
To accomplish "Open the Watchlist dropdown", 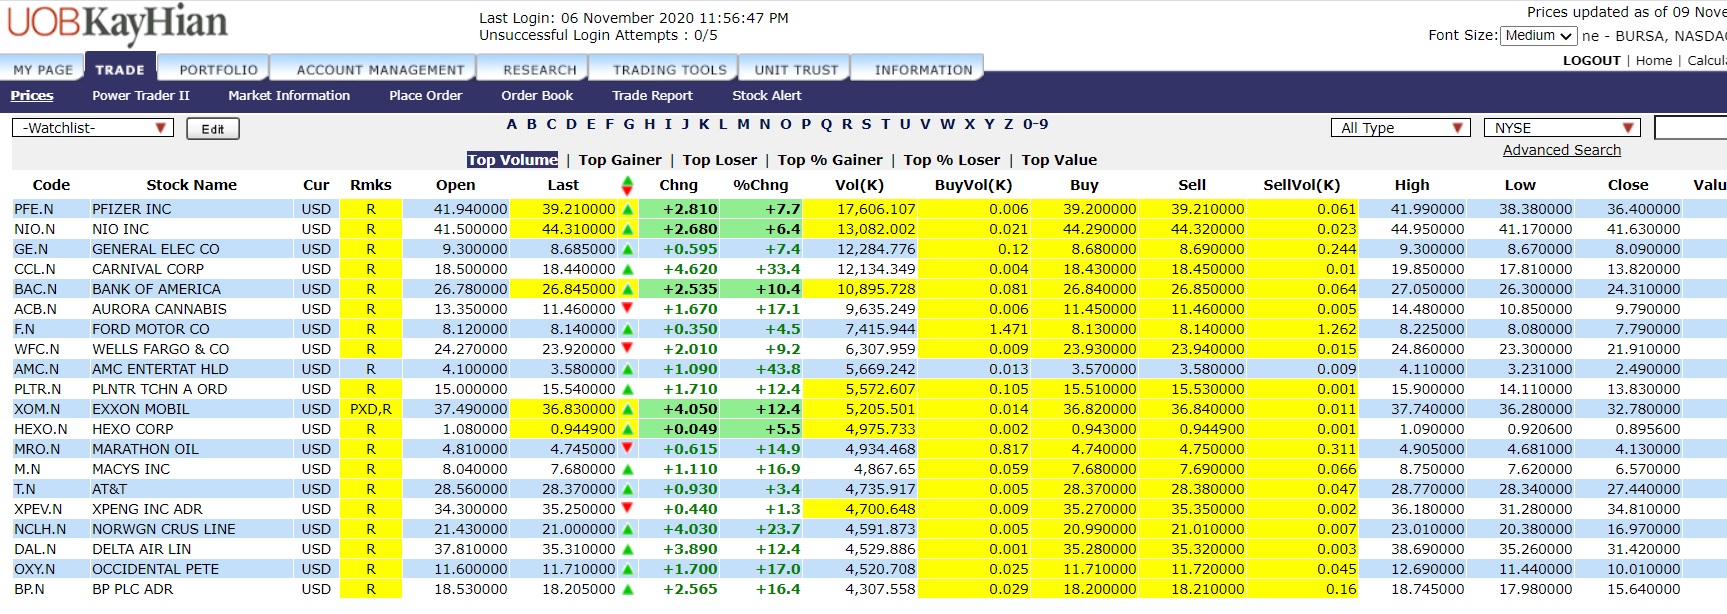I will pos(93,128).
